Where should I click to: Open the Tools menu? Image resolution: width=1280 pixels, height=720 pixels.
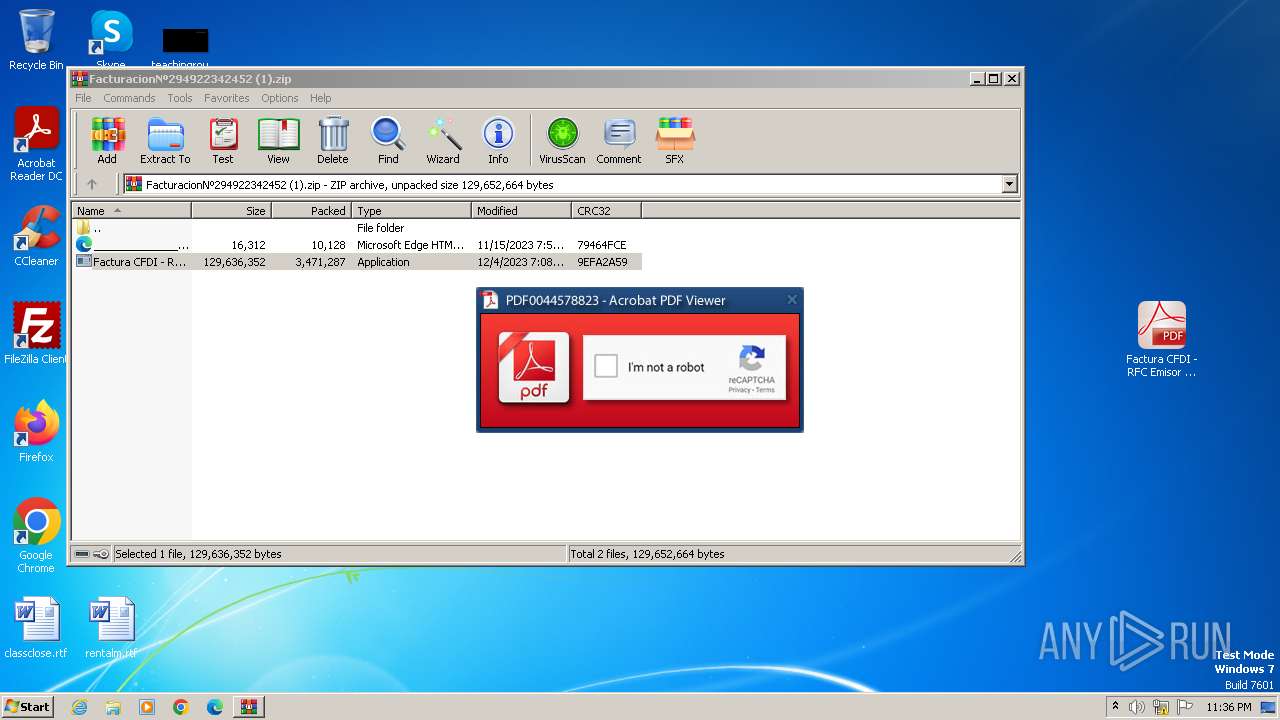(180, 98)
